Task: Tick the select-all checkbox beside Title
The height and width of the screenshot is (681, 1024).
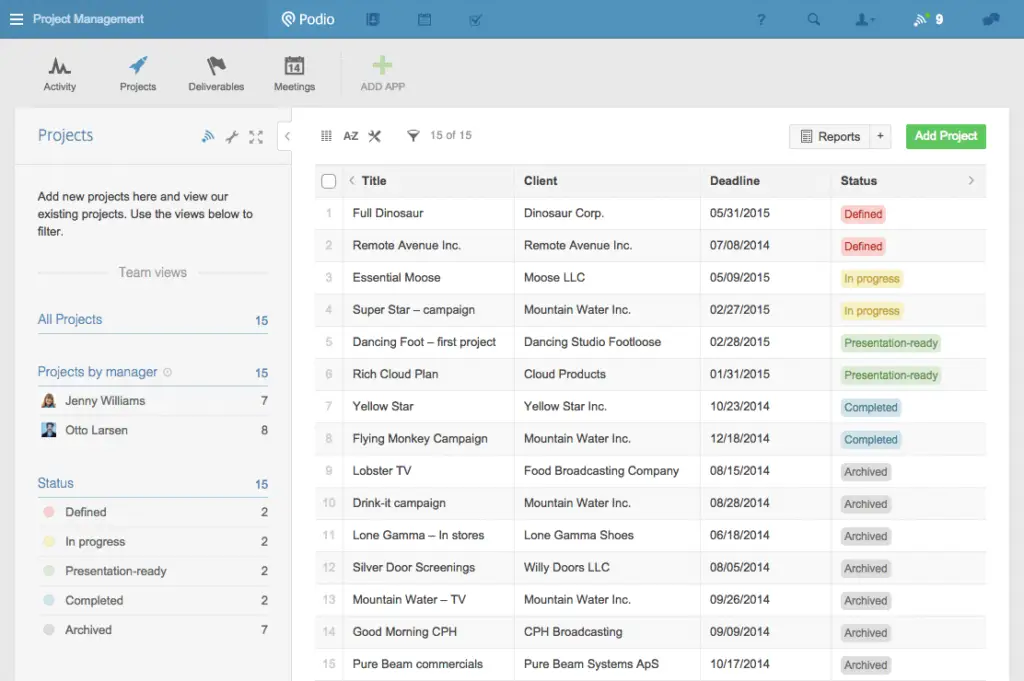Action: click(328, 181)
